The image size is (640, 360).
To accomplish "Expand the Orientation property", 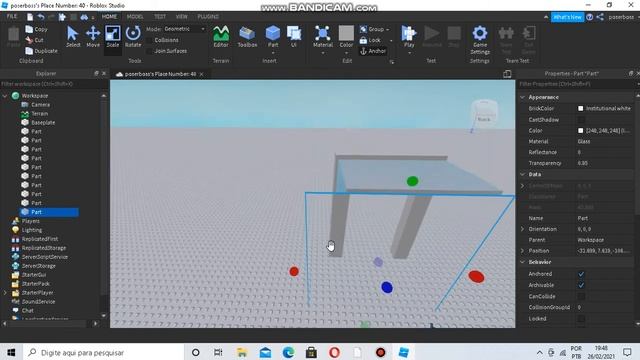I will pyautogui.click(x=522, y=229).
